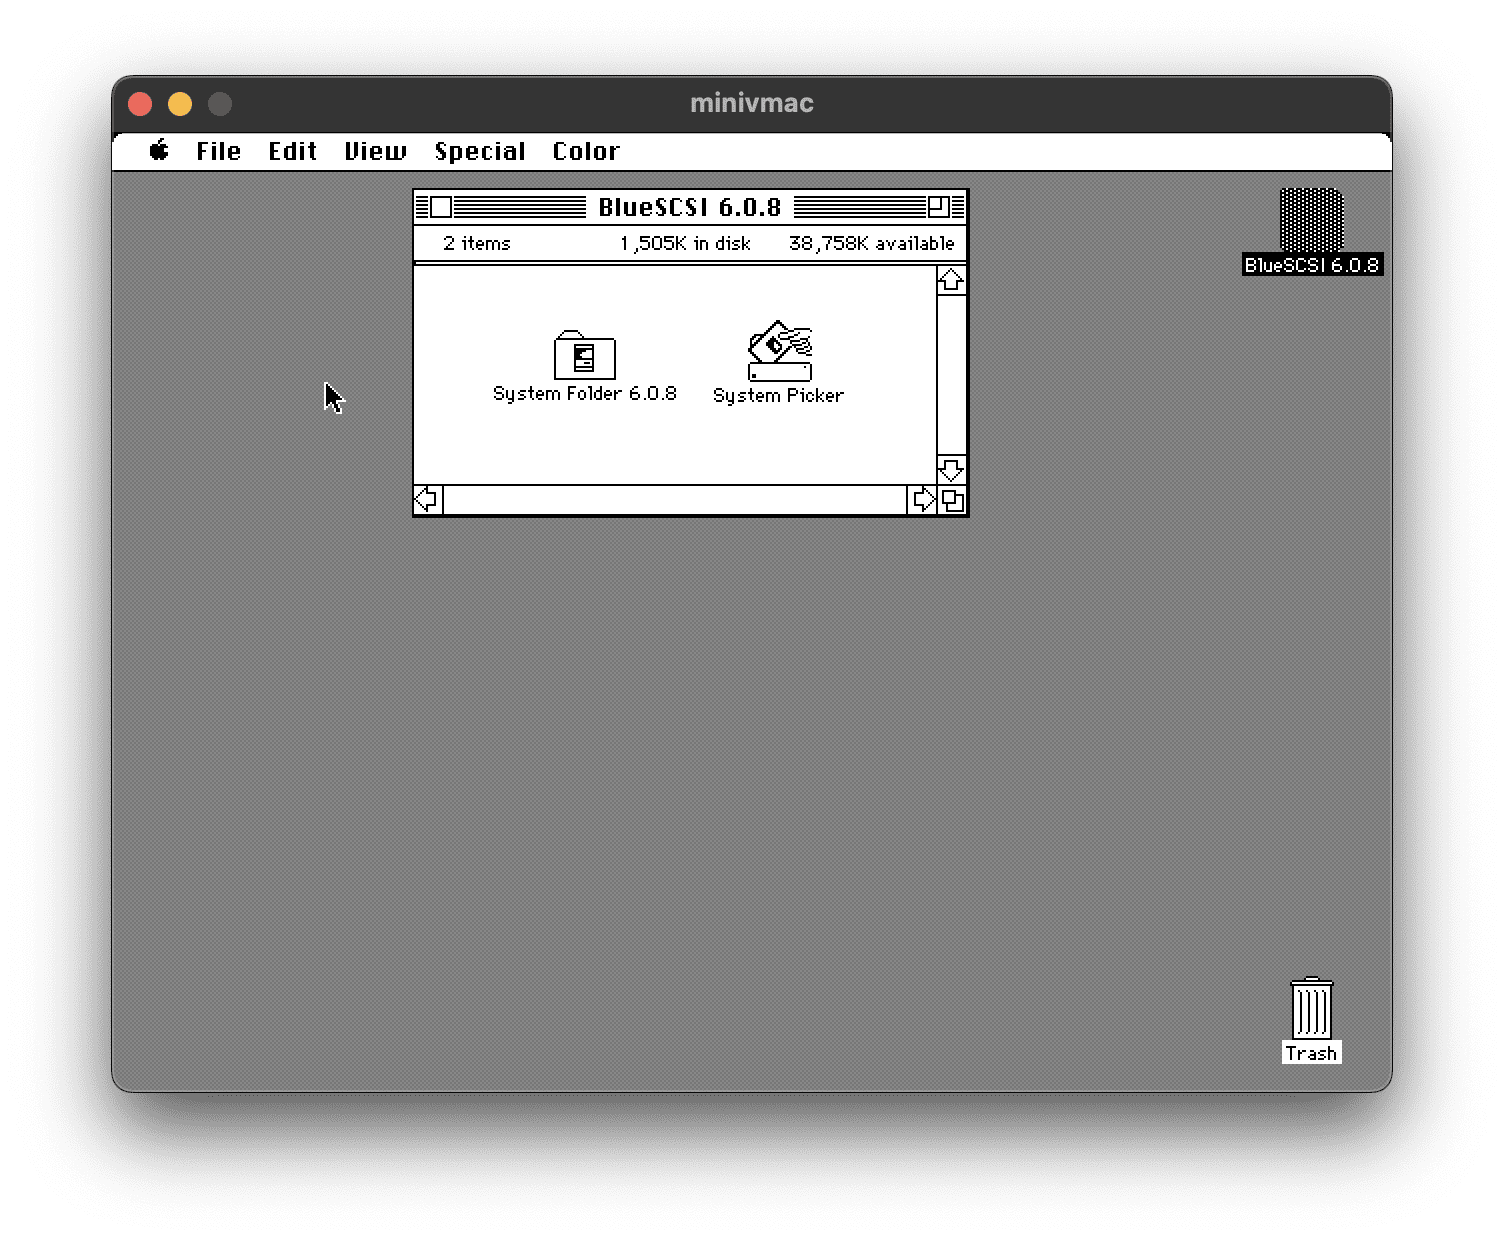Open the View menu
Viewport: 1504px width, 1240px height.
click(x=375, y=151)
